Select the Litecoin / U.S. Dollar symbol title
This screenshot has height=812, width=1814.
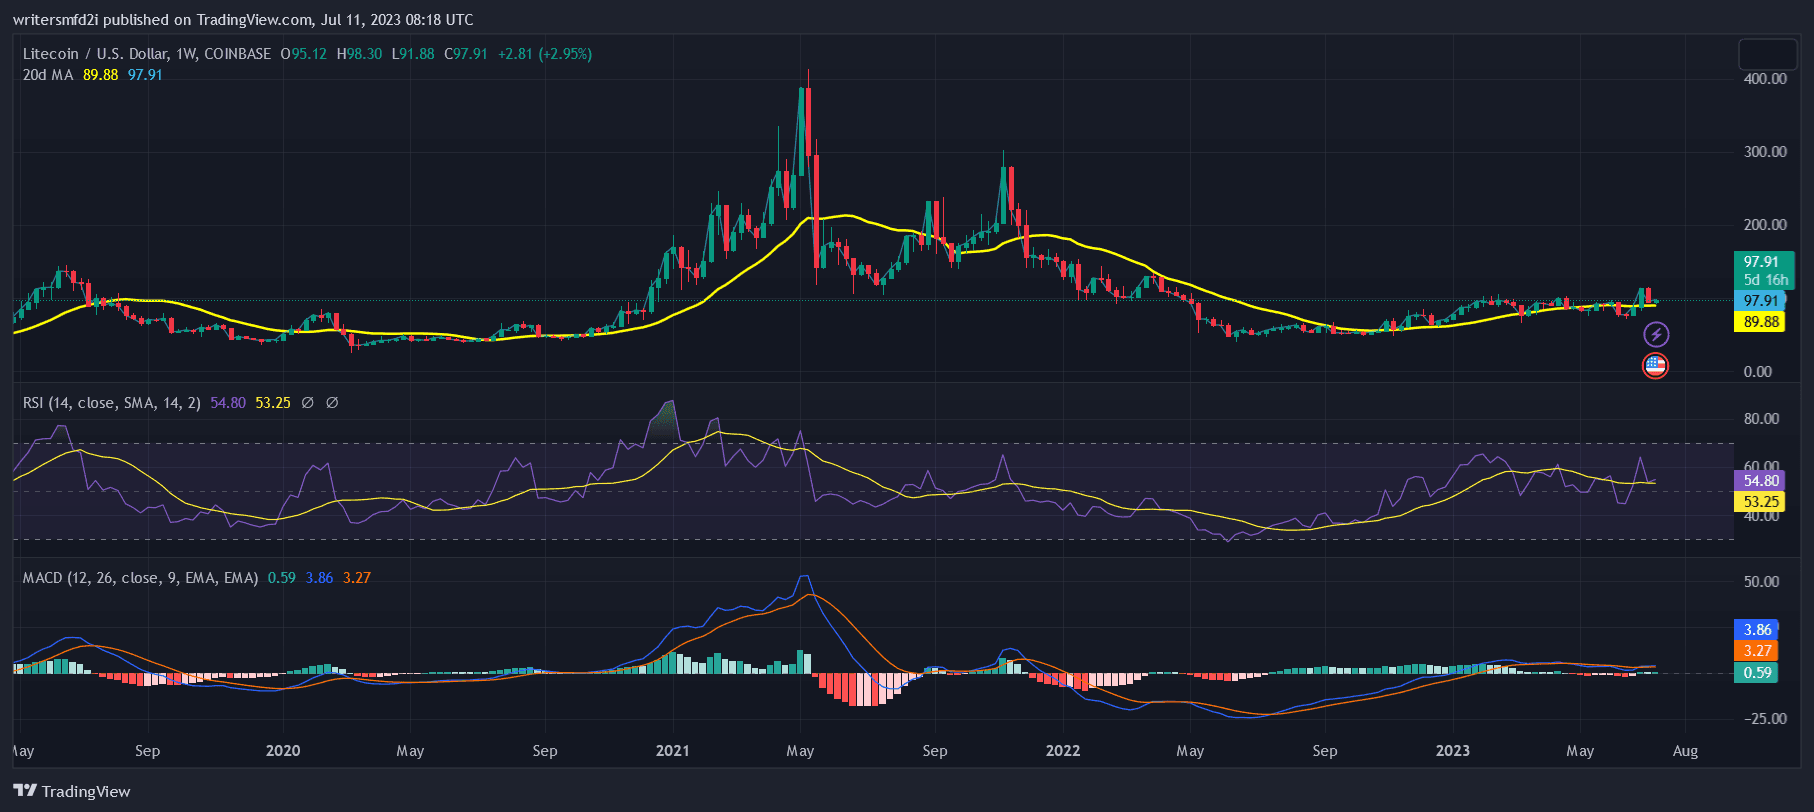coord(146,54)
